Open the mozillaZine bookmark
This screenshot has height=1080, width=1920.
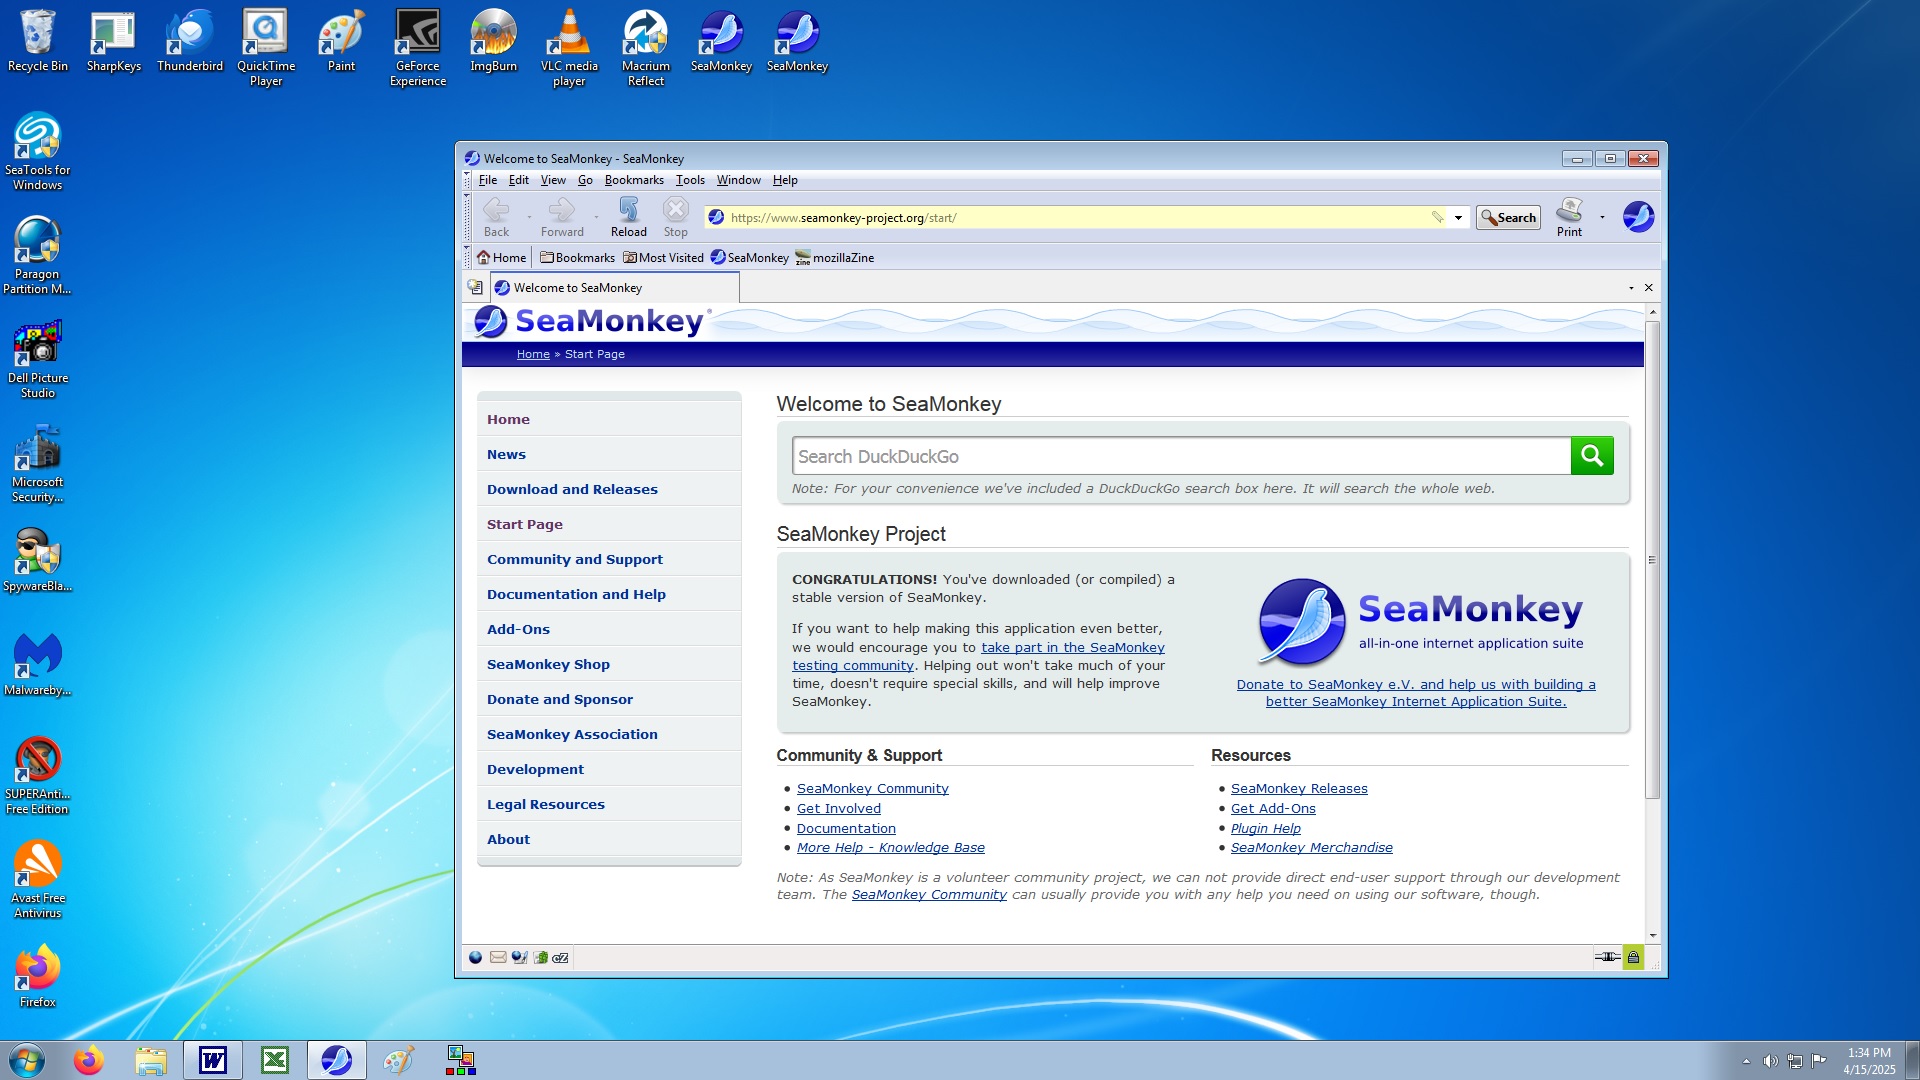834,258
